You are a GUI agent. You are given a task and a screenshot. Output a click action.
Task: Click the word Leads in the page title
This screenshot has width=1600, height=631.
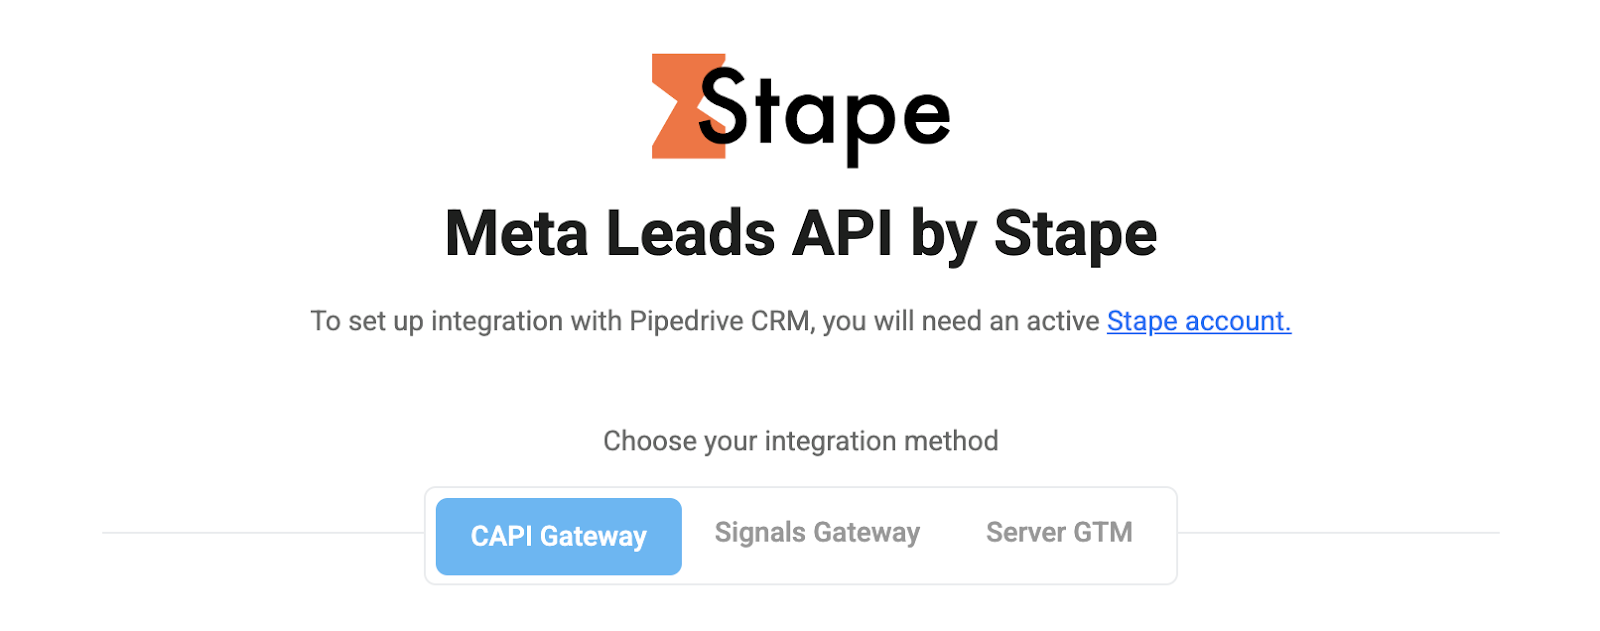[690, 234]
